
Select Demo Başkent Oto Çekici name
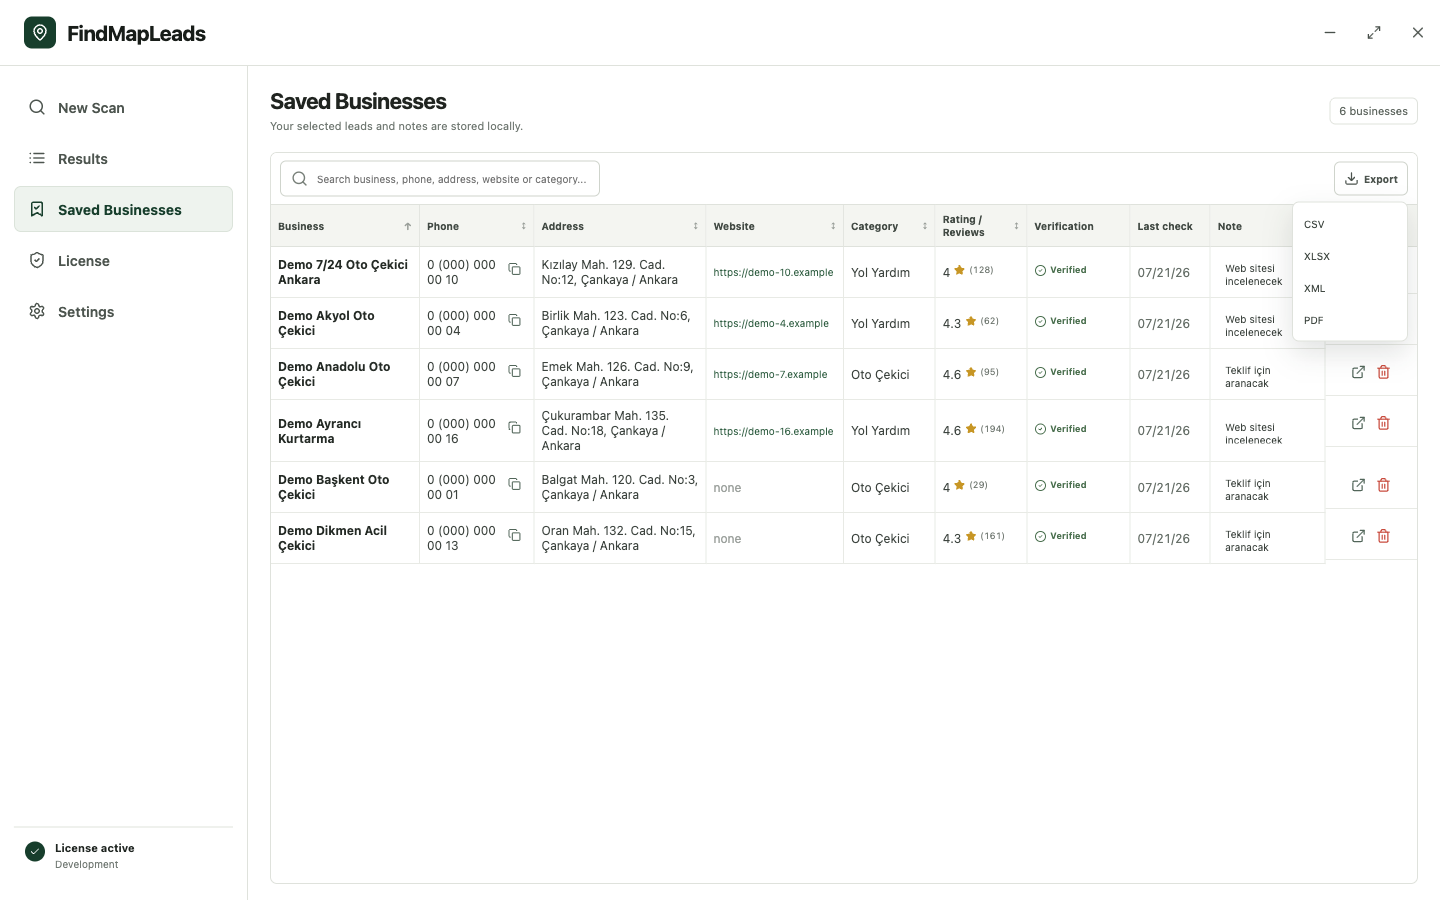coord(334,487)
